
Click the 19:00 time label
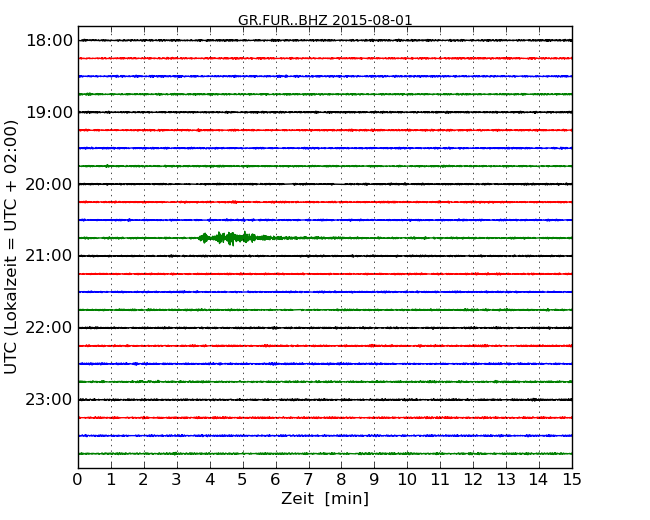coord(49,112)
